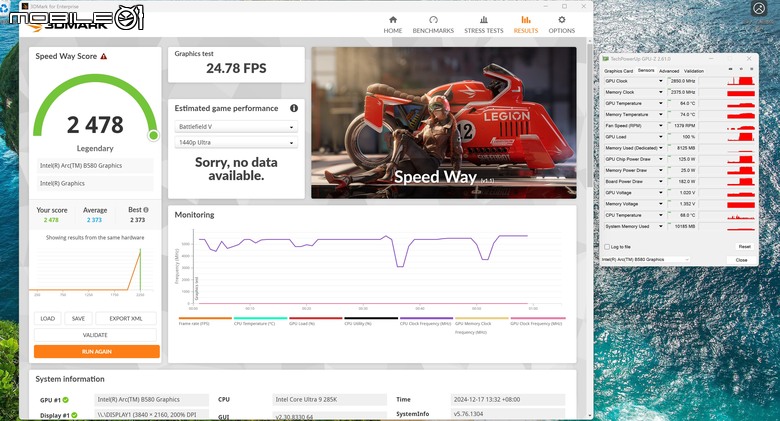This screenshot has width=780, height=421.
Task: Click the LOAD button
Action: (x=48, y=318)
